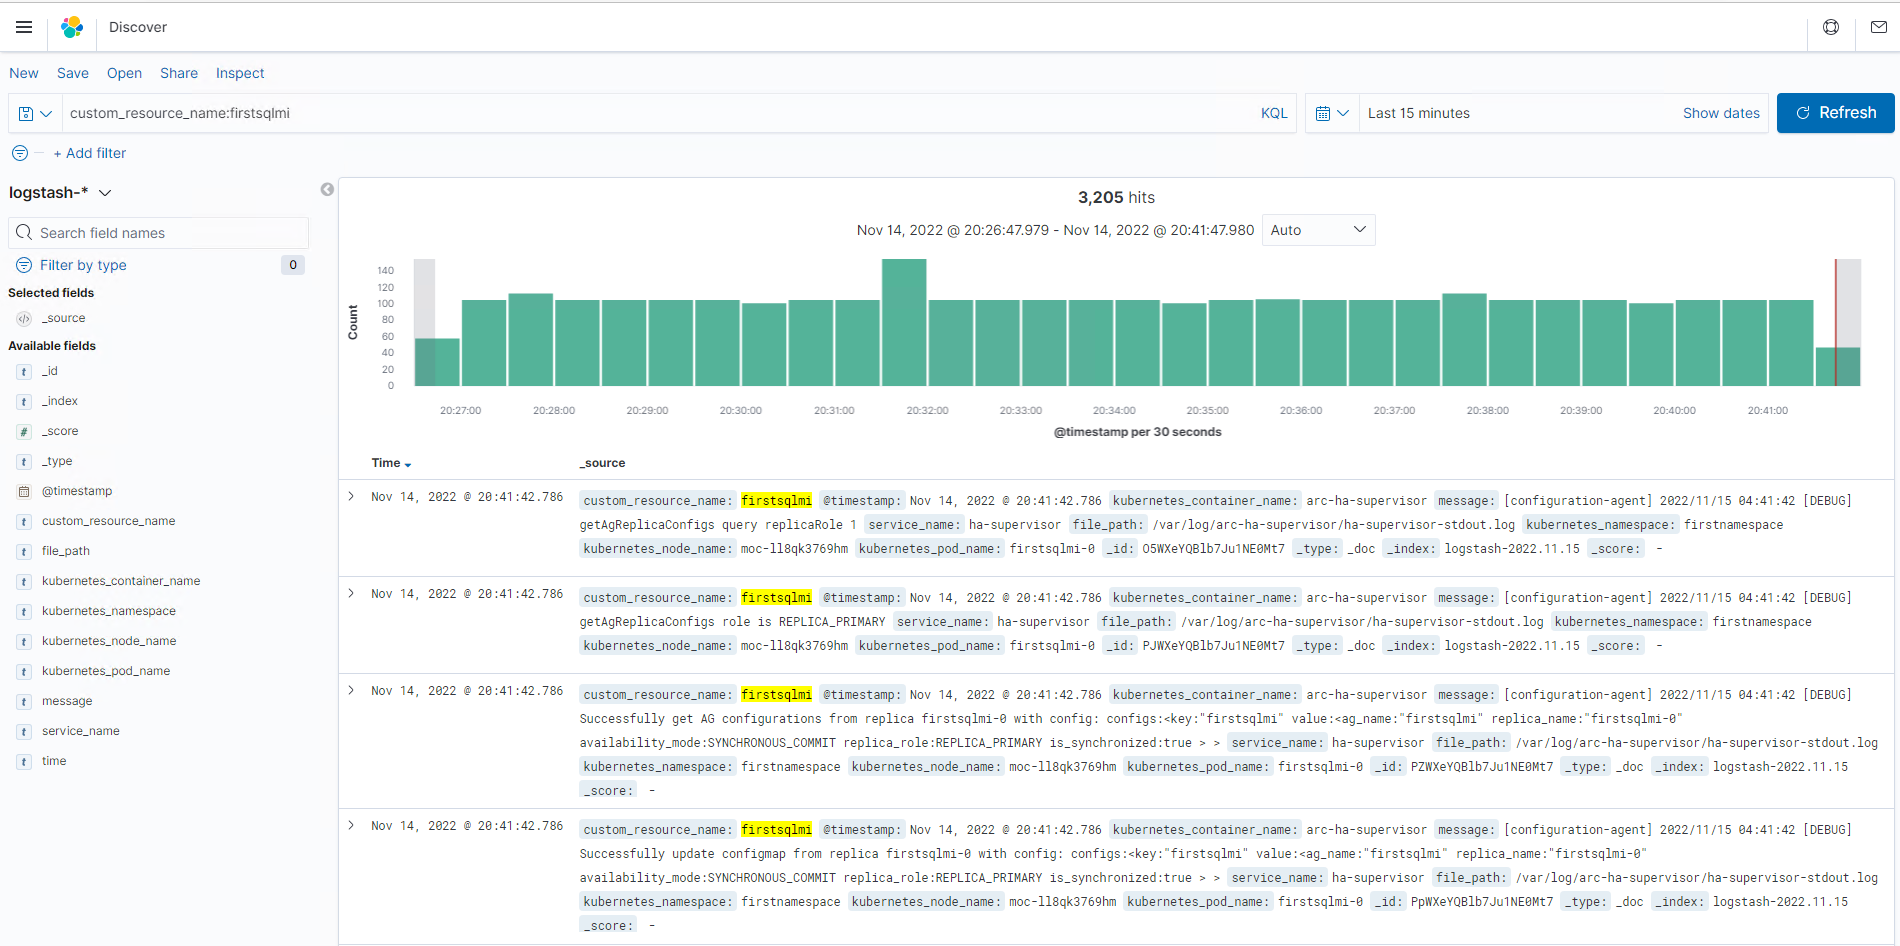The height and width of the screenshot is (946, 1900).
Task: Expand the first log document row
Action: click(x=351, y=497)
